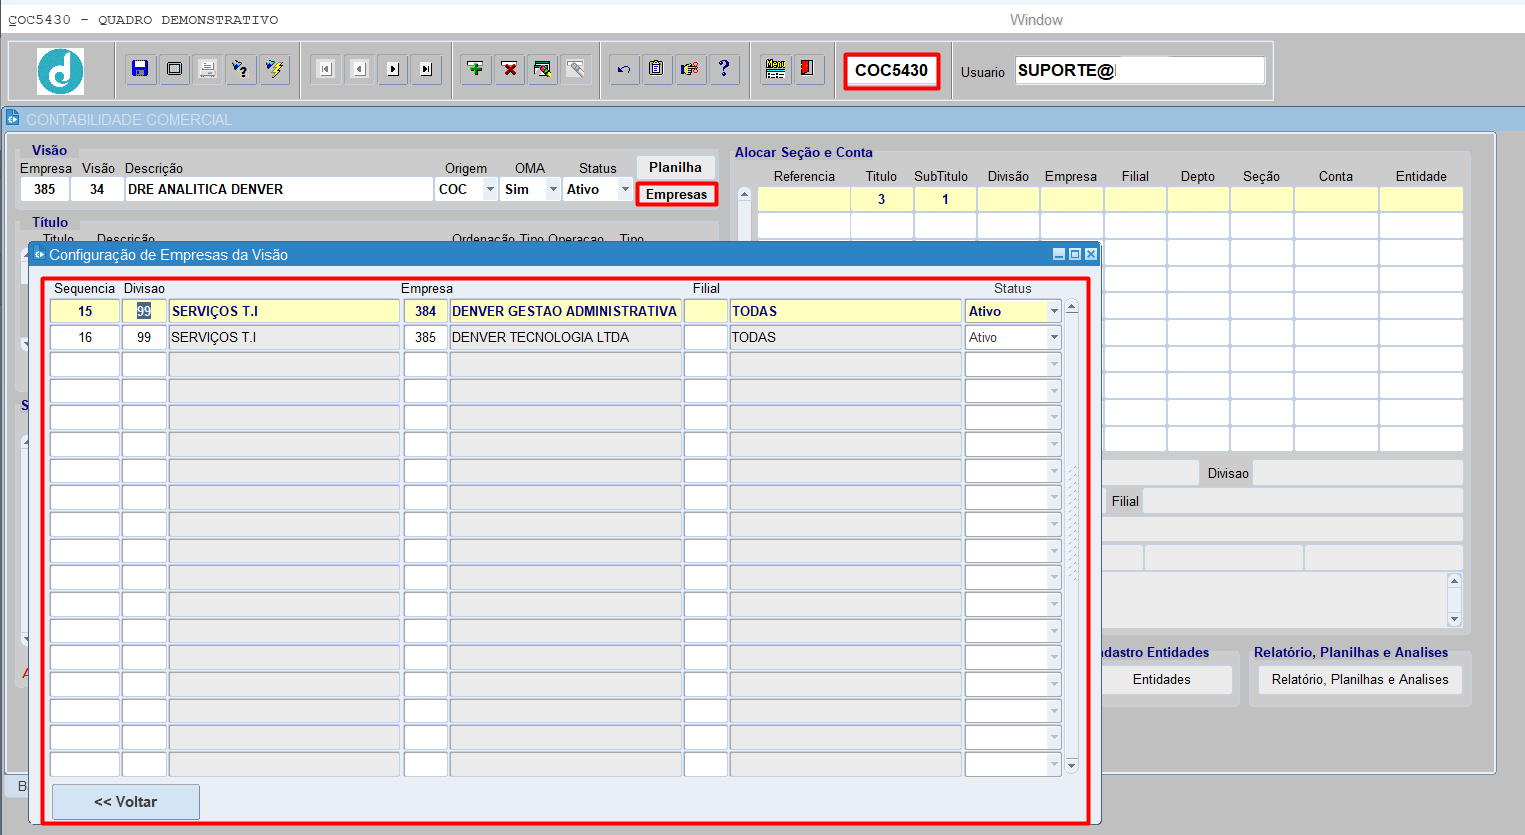The image size is (1525, 835).
Task: Click Divisao 99 cell in sequencia 15 row
Action: (144, 311)
